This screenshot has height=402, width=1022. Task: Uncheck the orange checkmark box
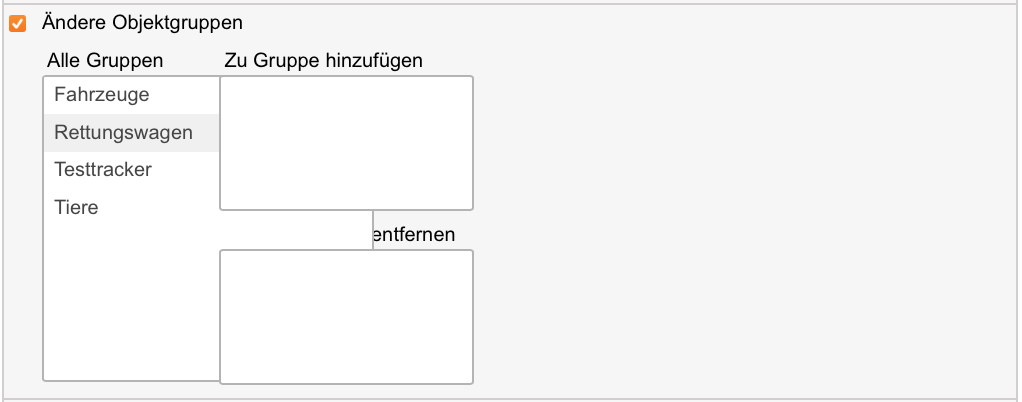tap(17, 22)
